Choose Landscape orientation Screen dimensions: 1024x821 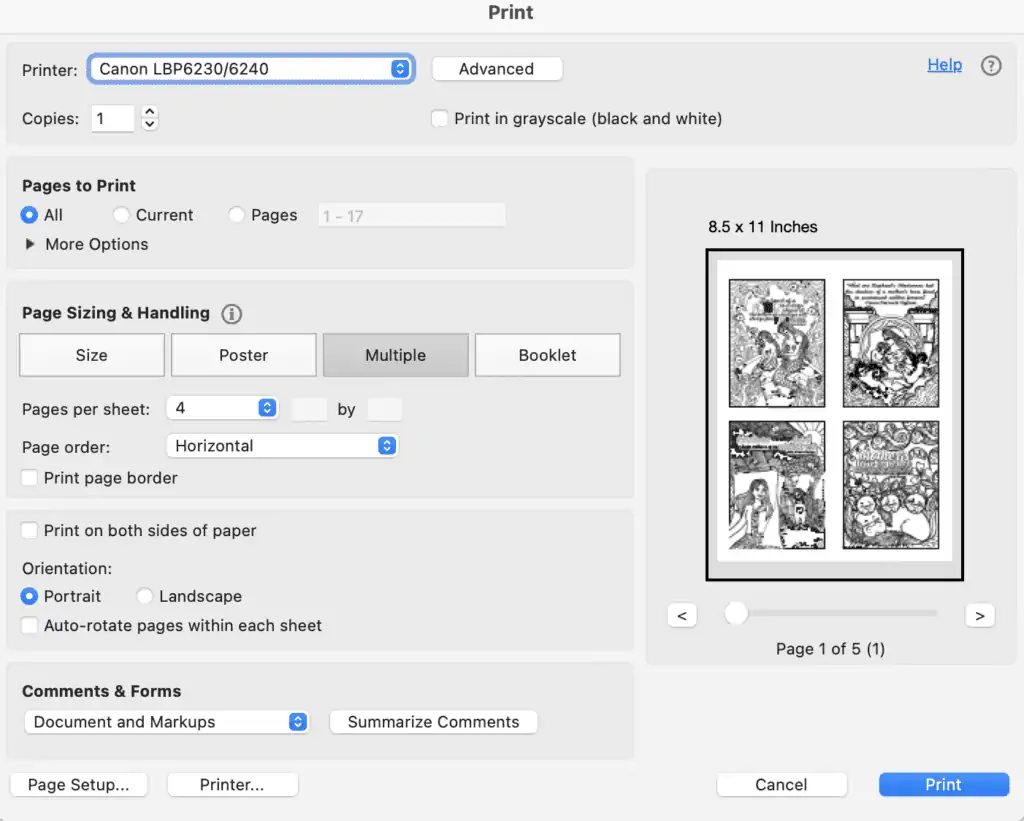point(144,596)
